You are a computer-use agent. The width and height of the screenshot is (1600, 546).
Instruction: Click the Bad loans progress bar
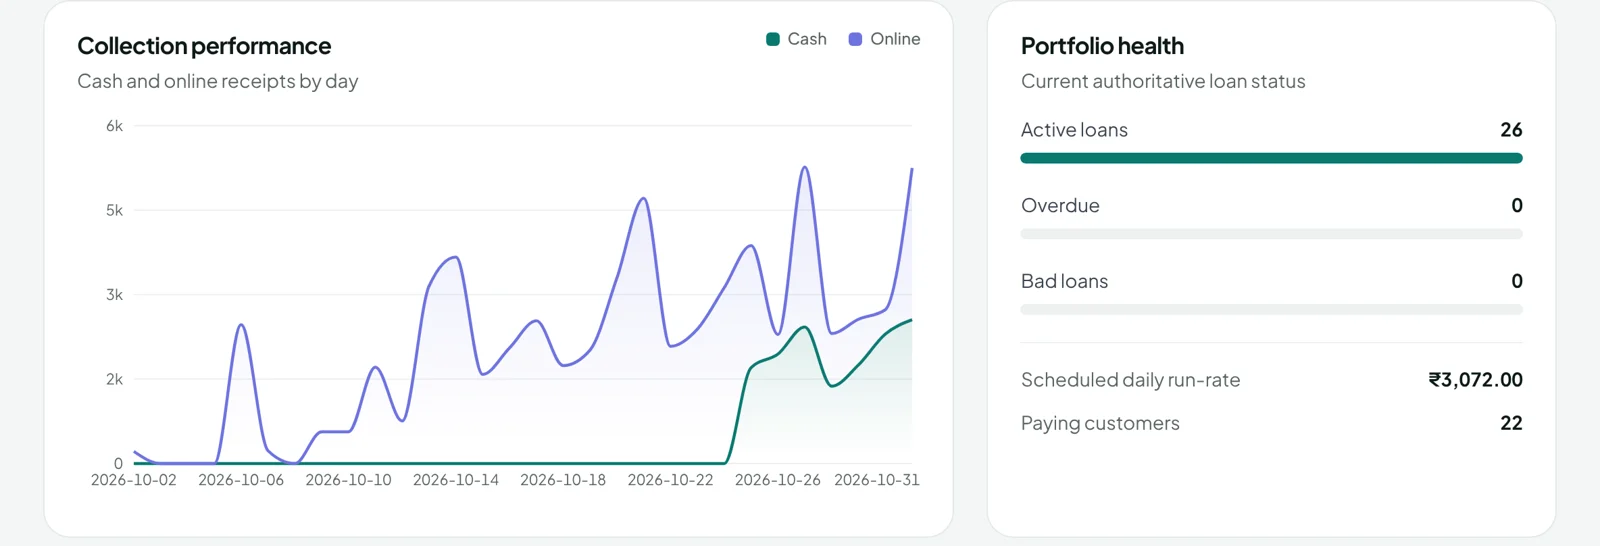1271,310
